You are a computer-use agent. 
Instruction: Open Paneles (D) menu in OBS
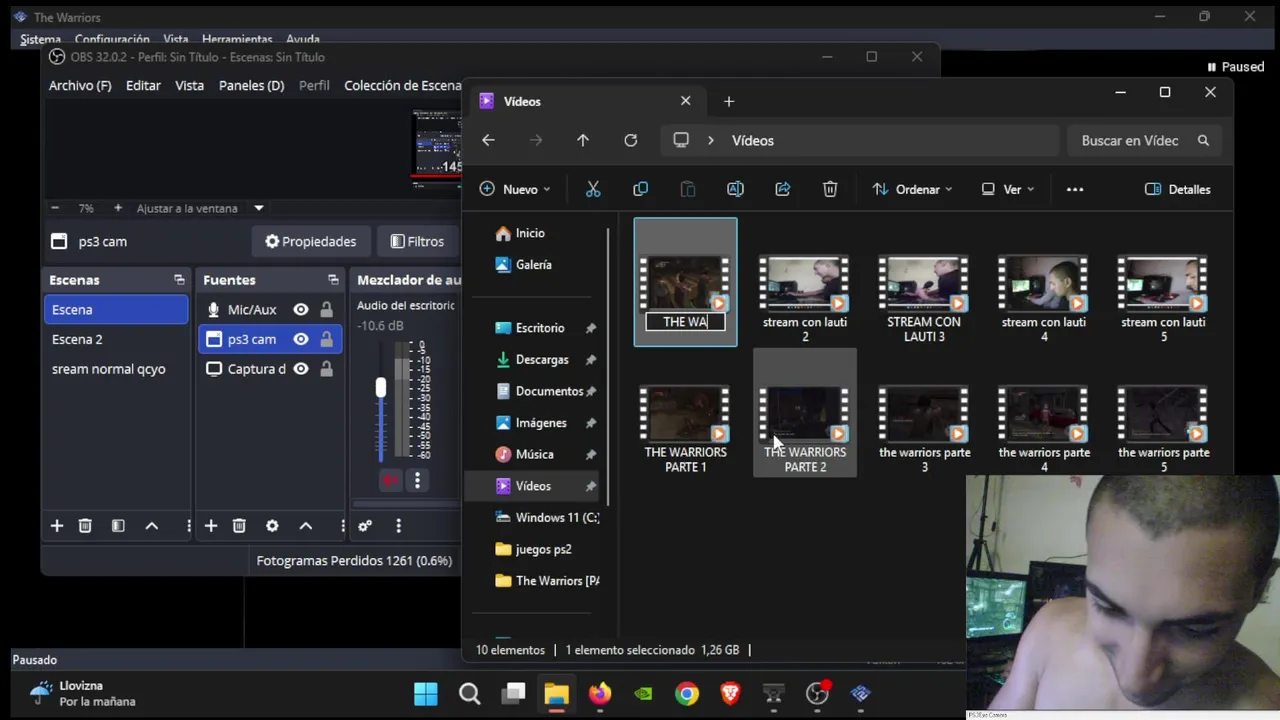point(251,85)
